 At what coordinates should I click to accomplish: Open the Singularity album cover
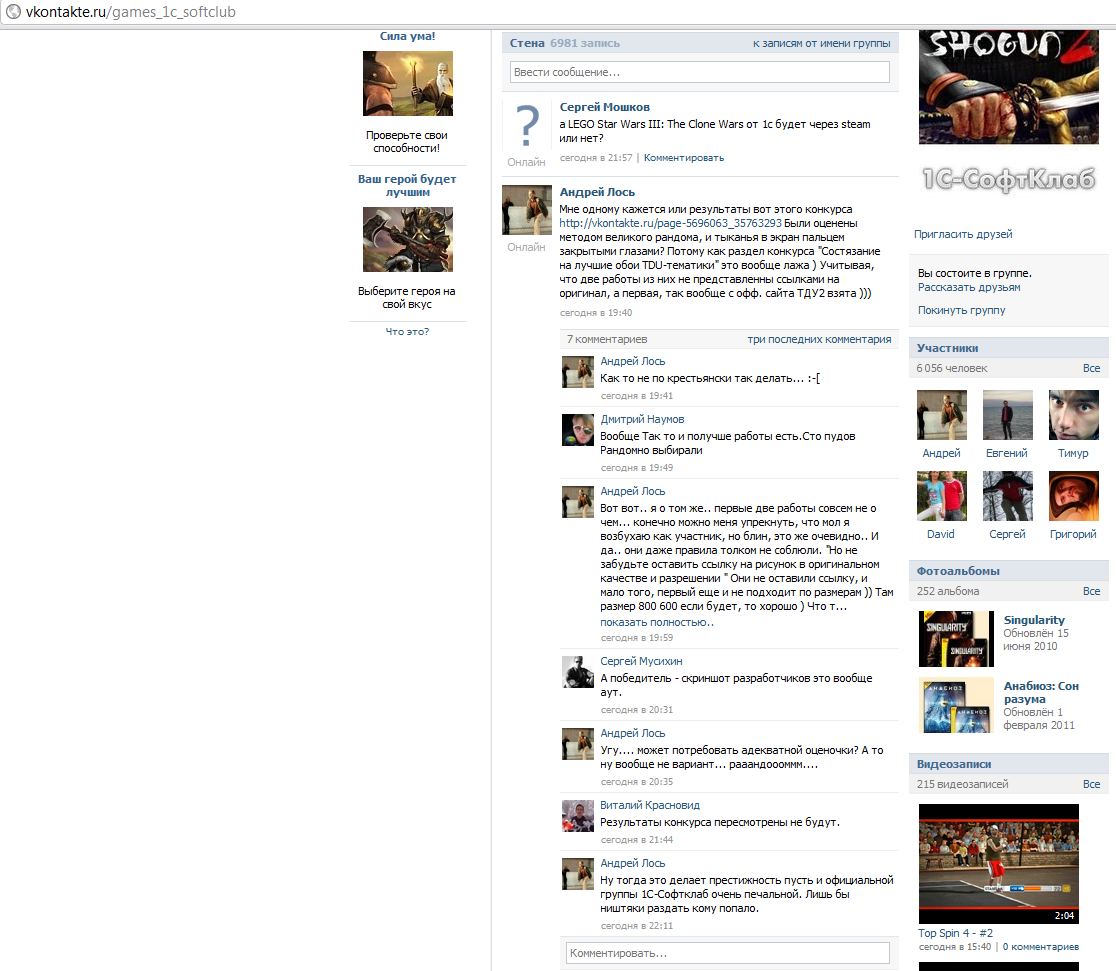(956, 639)
